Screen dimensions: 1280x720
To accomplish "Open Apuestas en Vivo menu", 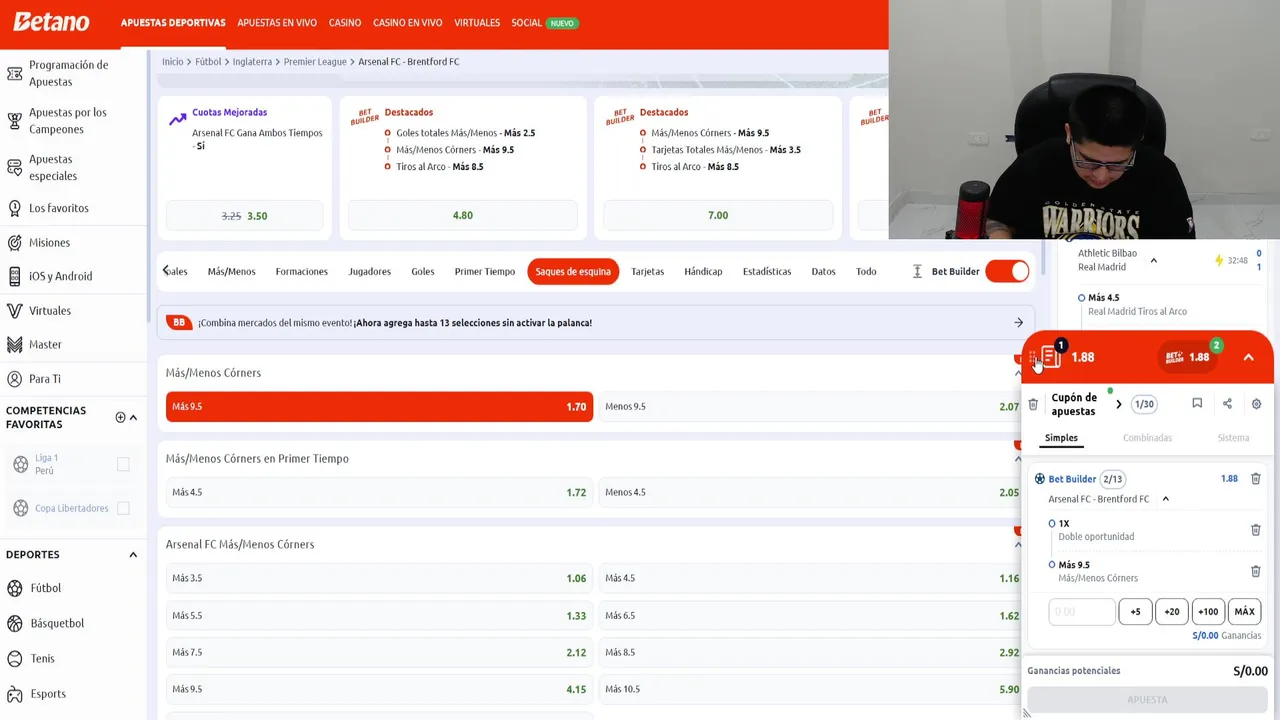I will [x=277, y=22].
